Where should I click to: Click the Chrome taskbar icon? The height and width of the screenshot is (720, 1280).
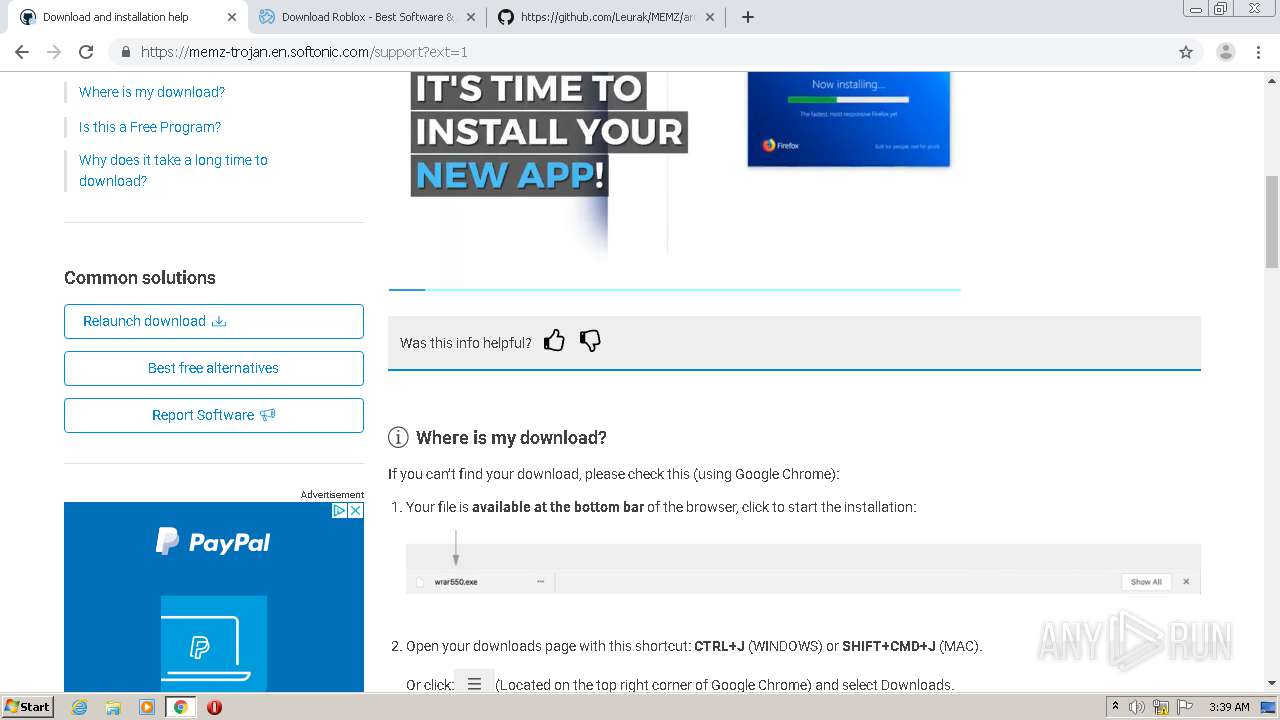coord(181,707)
